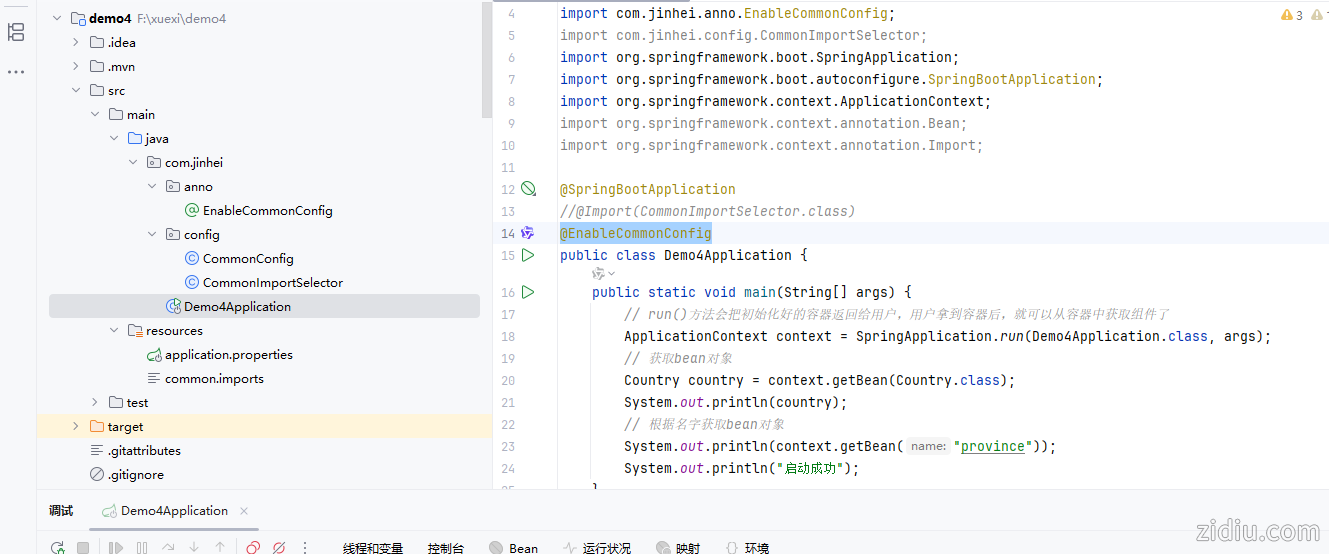This screenshot has width=1329, height=554.
Task: Collapse the config package node
Action: (152, 235)
